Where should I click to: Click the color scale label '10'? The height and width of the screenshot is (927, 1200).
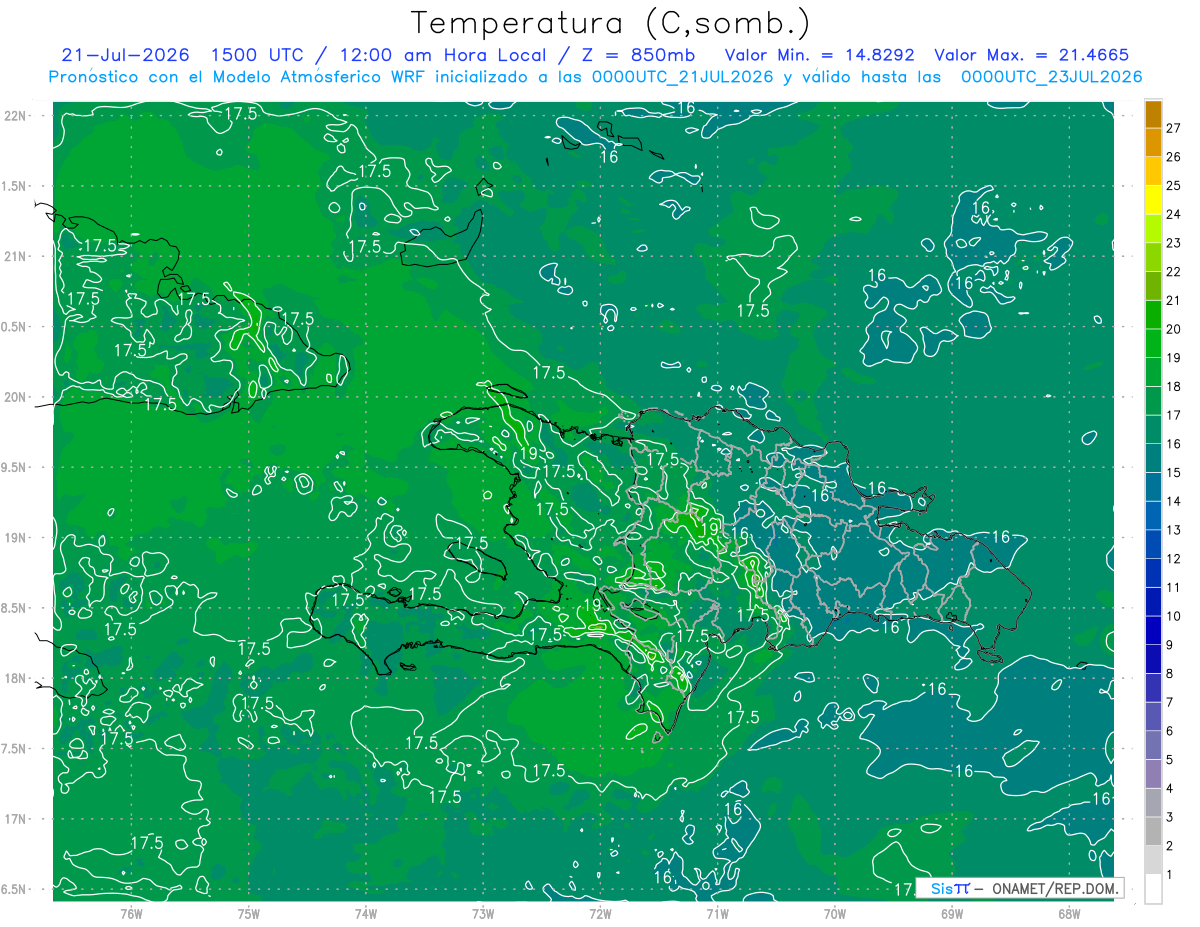coord(1174,616)
